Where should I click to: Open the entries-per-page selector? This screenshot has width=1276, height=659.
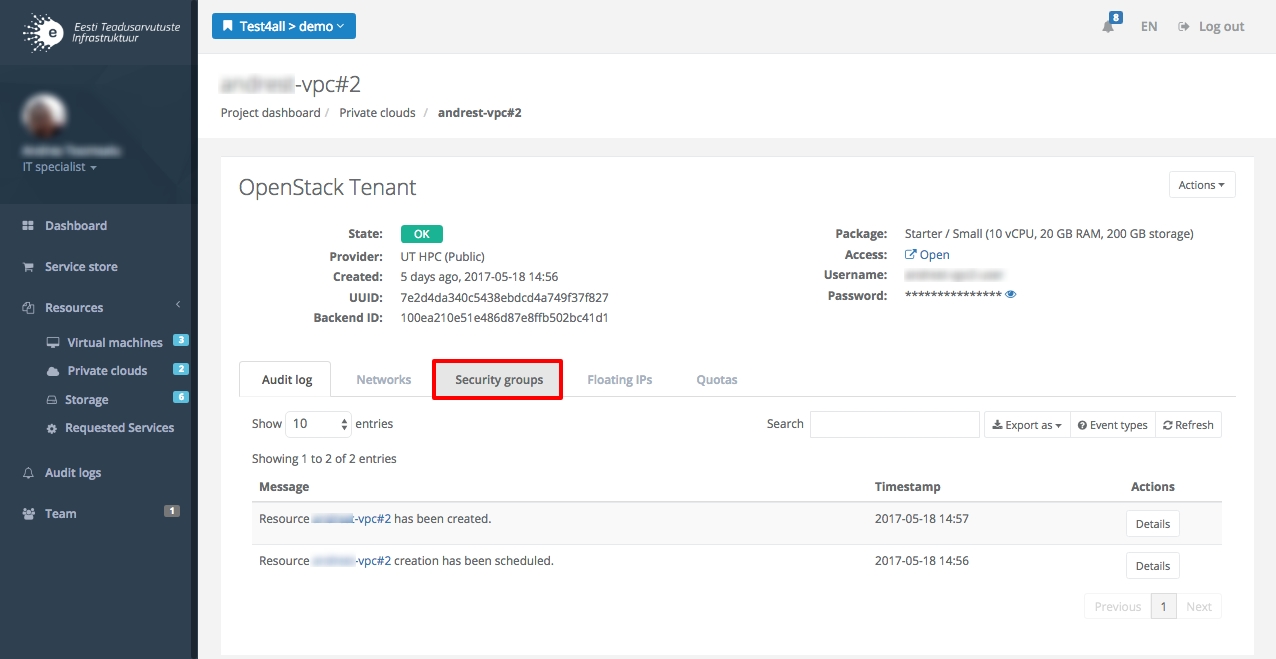coord(319,424)
